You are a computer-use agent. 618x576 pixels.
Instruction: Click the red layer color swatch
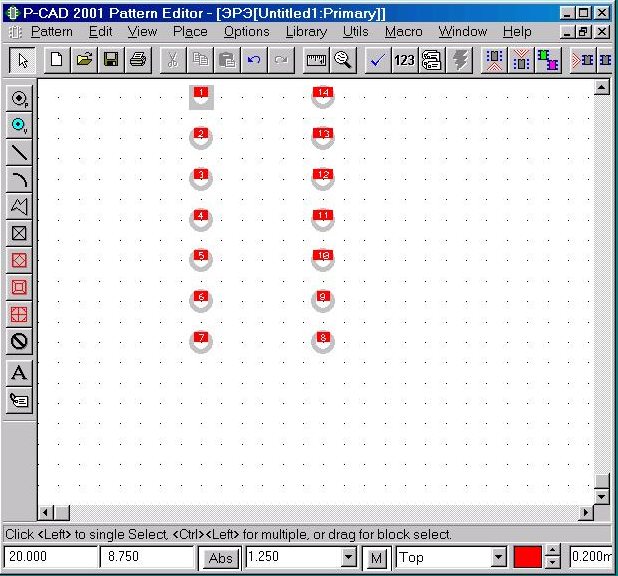528,557
